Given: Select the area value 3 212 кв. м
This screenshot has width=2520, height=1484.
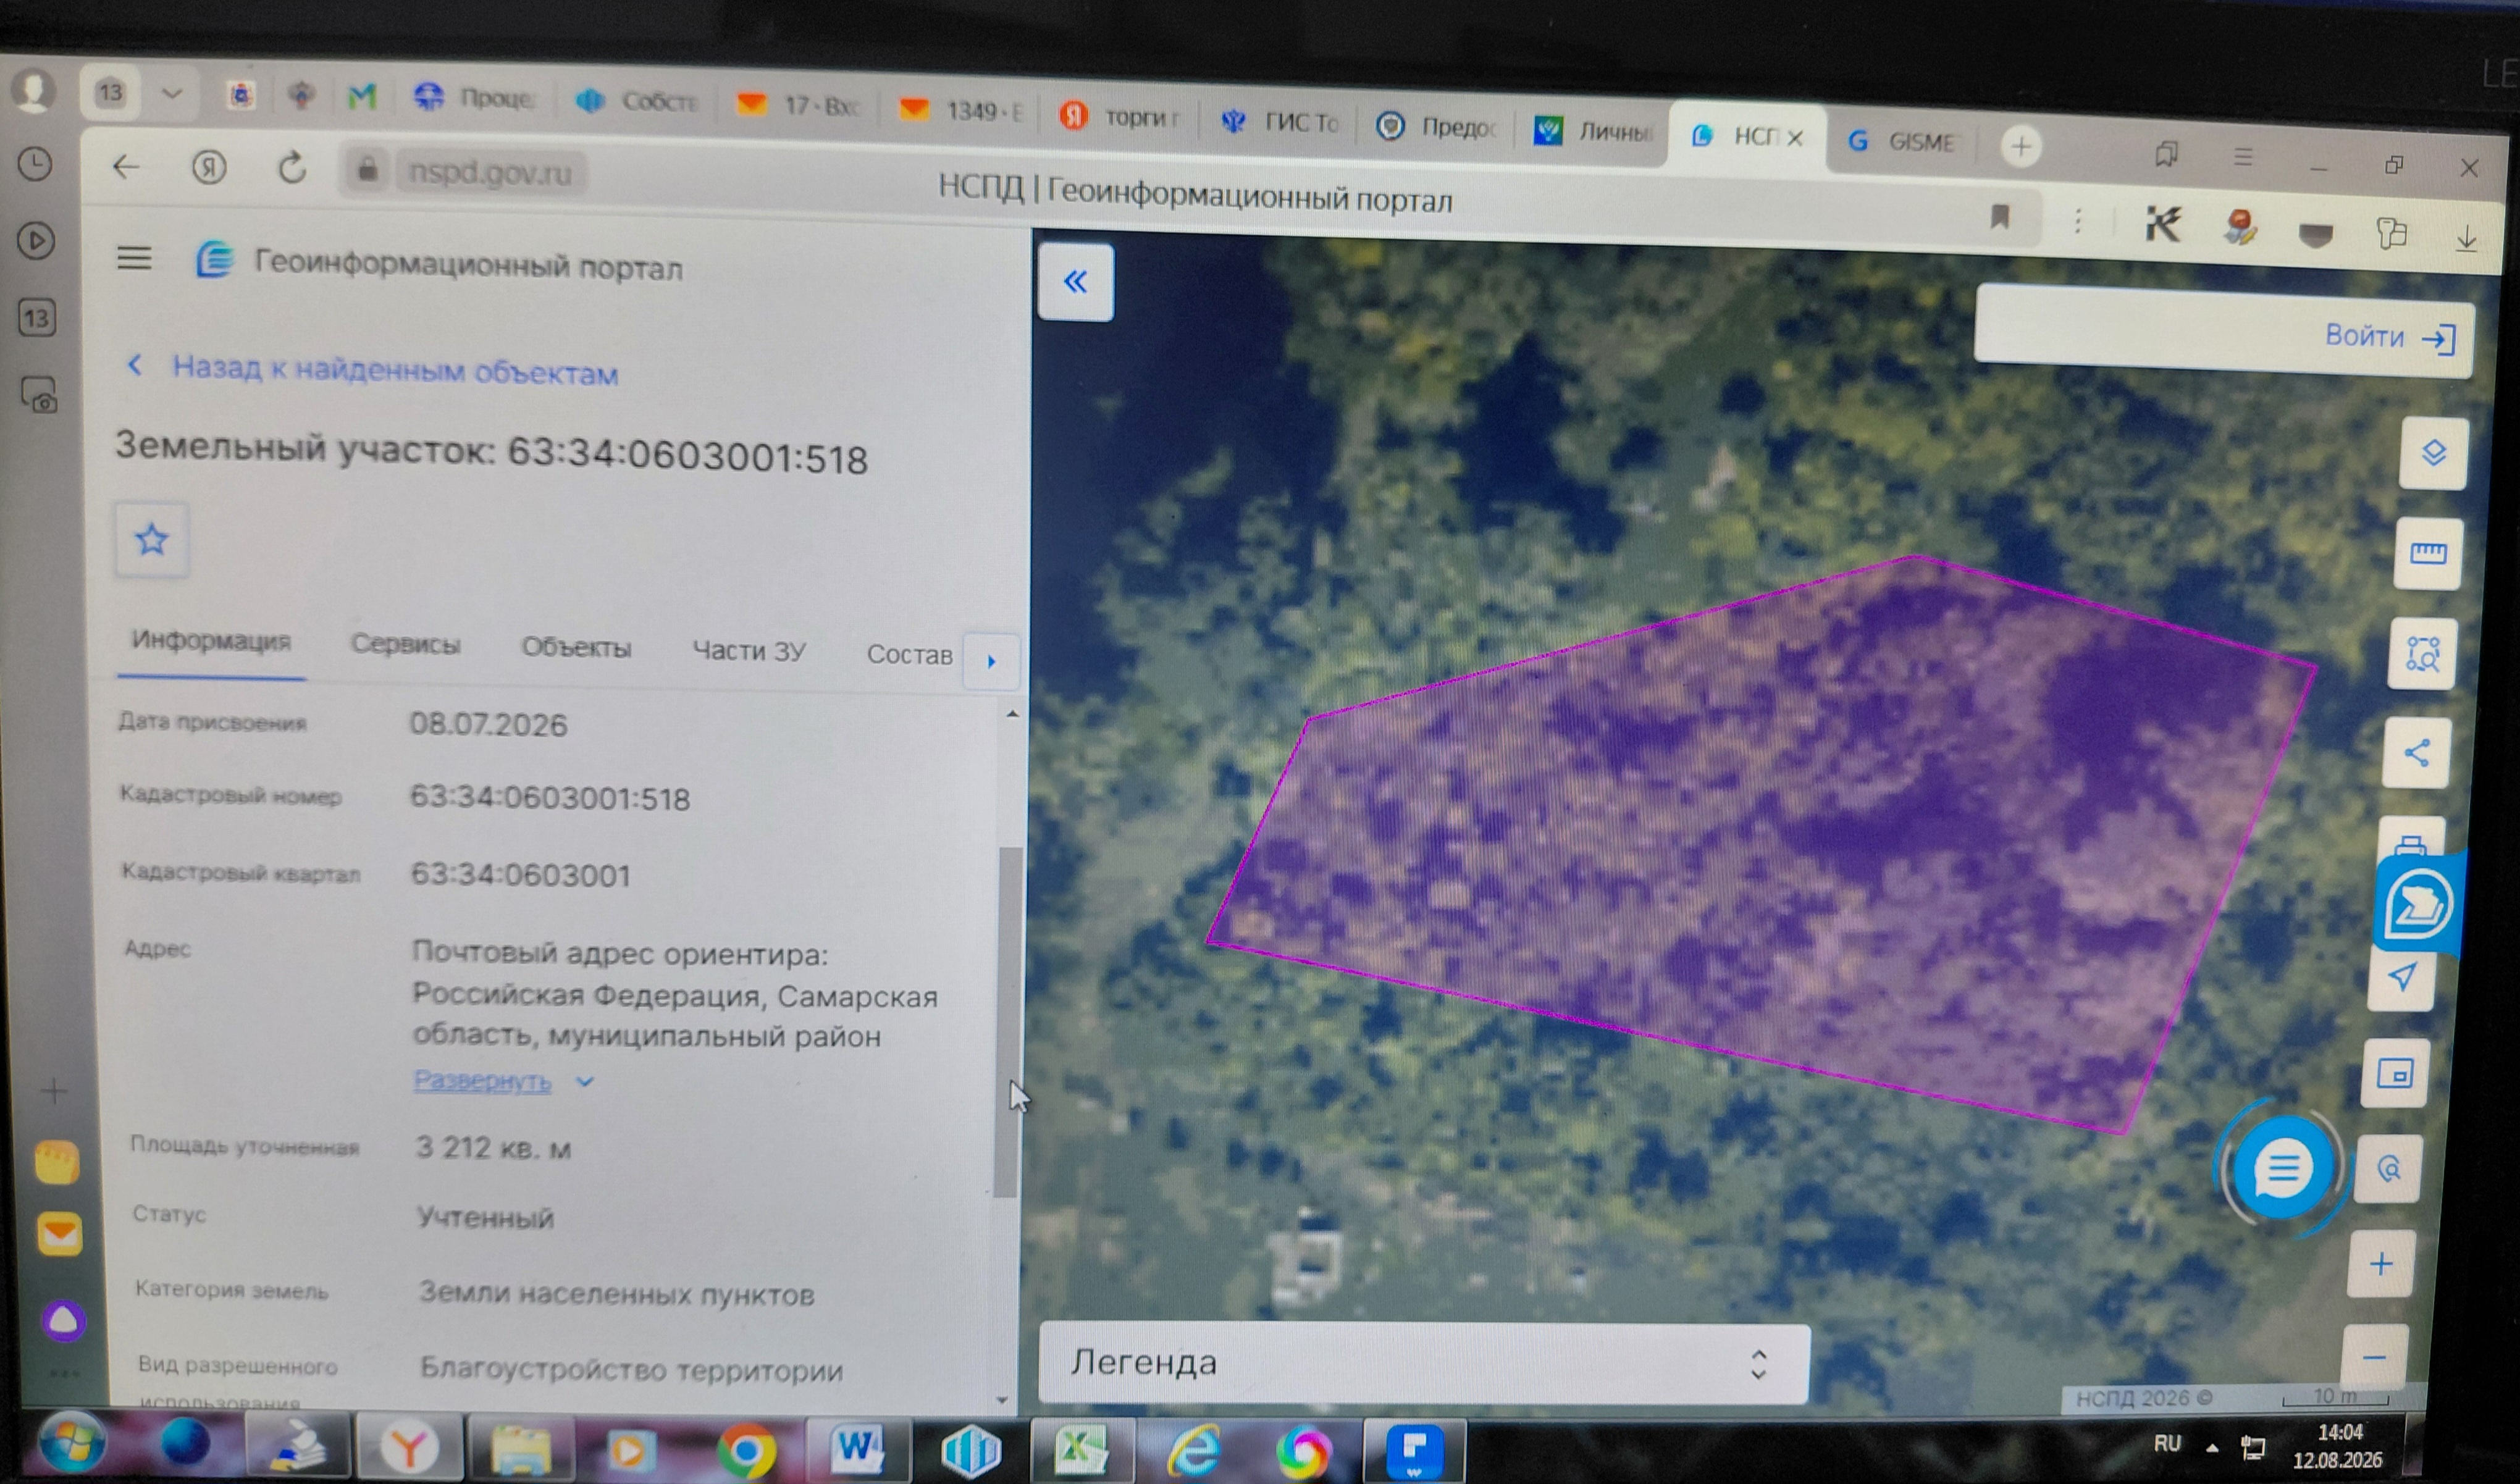Looking at the screenshot, I should tap(493, 1147).
